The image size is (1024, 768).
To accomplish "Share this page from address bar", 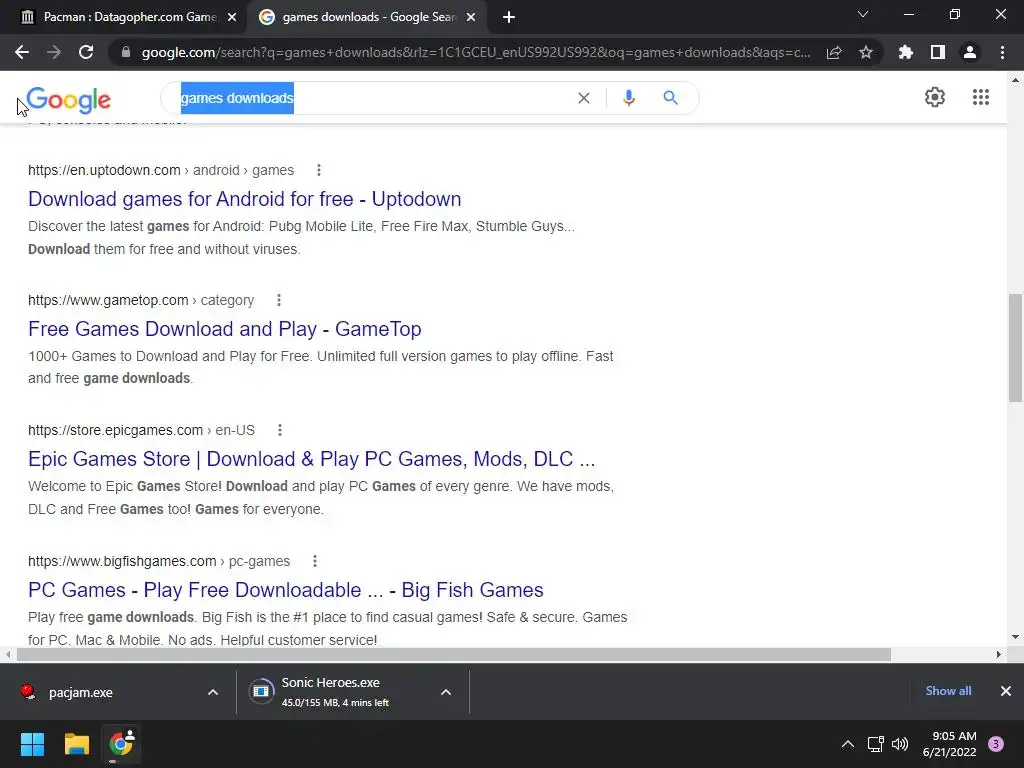I will (834, 52).
